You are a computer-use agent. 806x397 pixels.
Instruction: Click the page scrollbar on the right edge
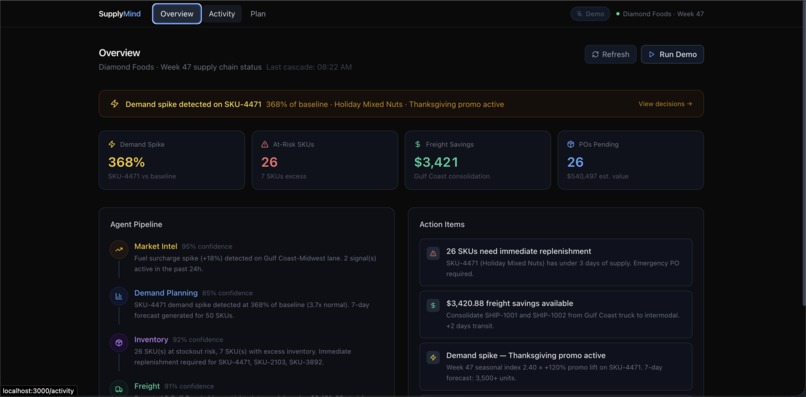click(x=803, y=154)
